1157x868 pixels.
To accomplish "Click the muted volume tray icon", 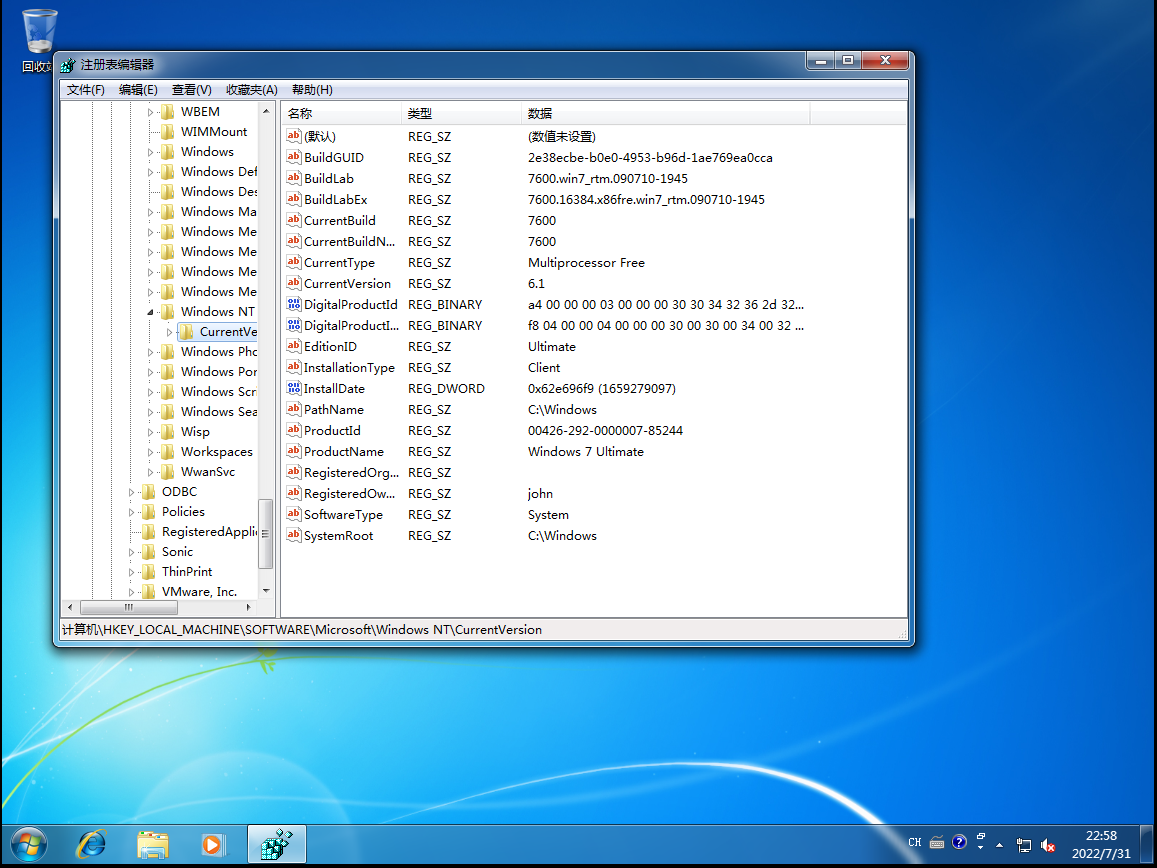I will [x=1047, y=845].
